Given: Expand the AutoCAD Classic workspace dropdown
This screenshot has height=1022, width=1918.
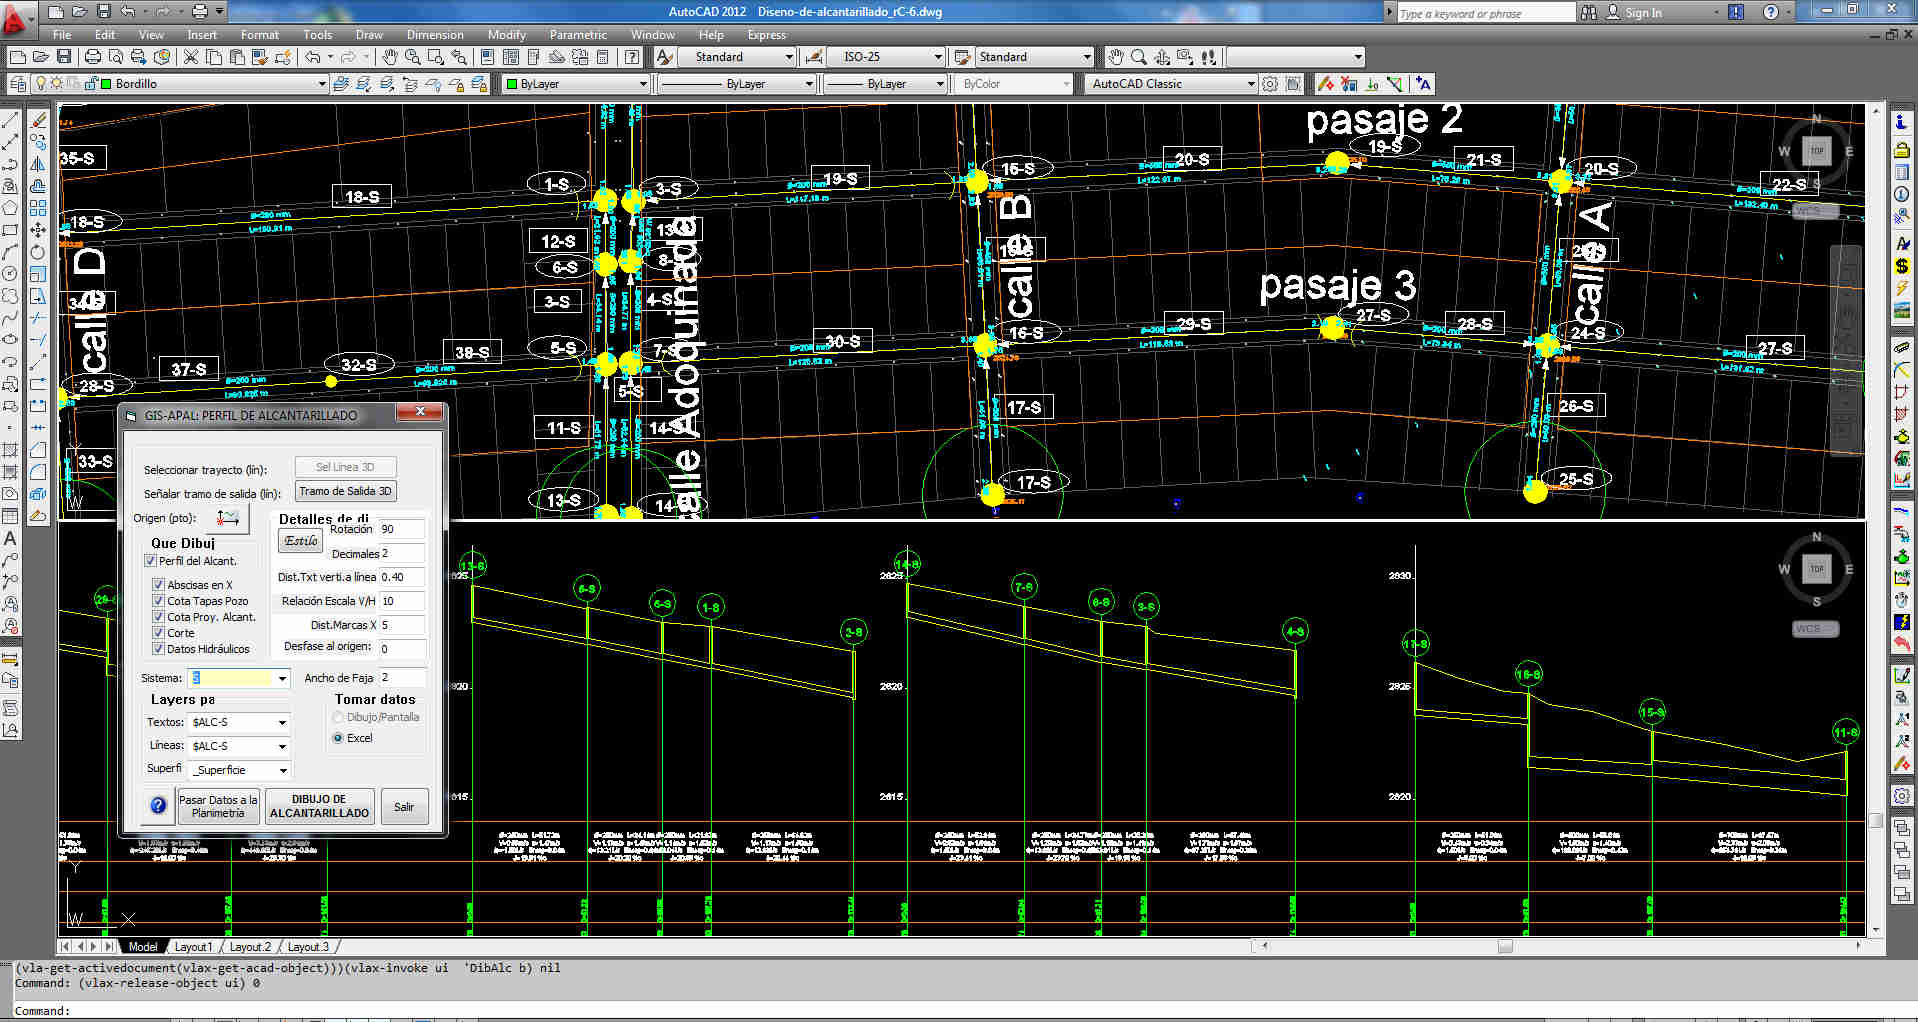Looking at the screenshot, I should coord(1250,84).
